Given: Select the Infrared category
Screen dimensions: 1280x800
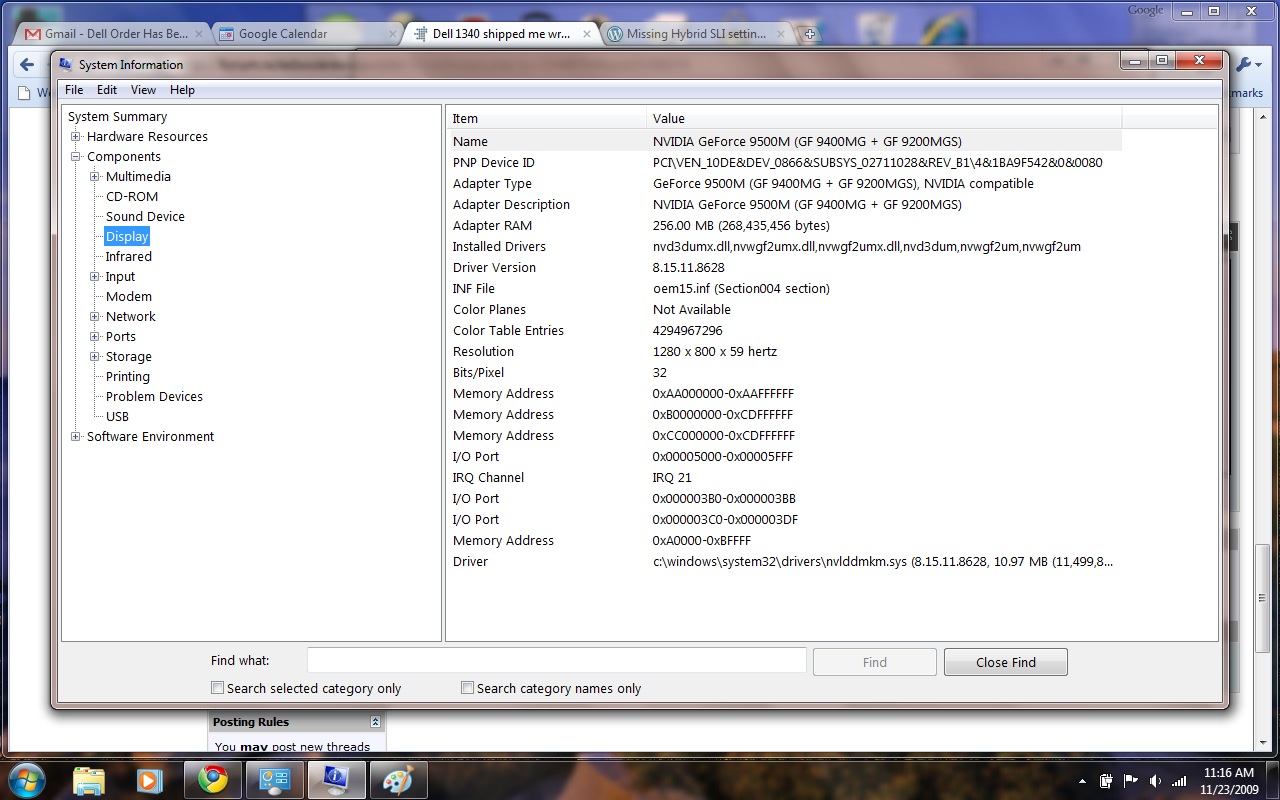Looking at the screenshot, I should (129, 256).
